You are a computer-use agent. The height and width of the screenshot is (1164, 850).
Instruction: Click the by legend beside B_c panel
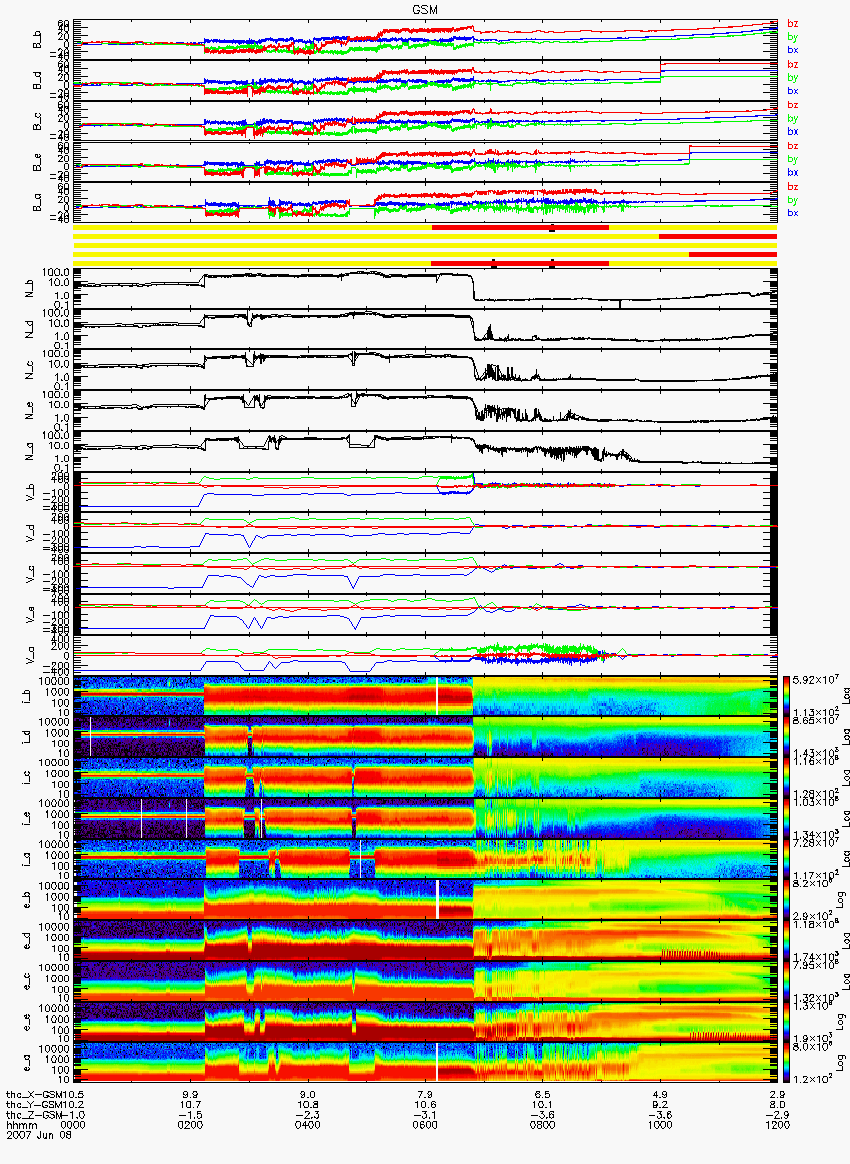792,118
